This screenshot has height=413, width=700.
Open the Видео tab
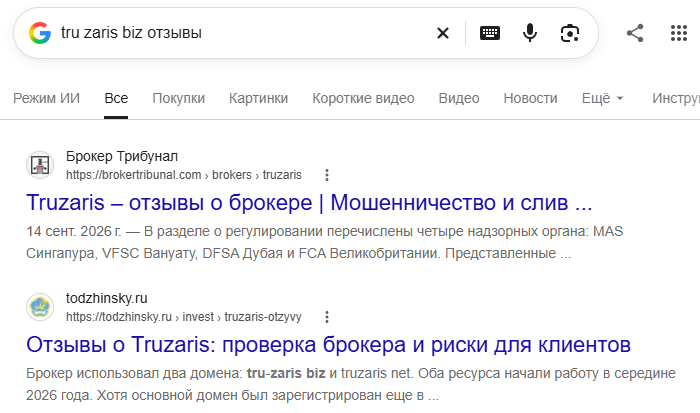pos(459,98)
